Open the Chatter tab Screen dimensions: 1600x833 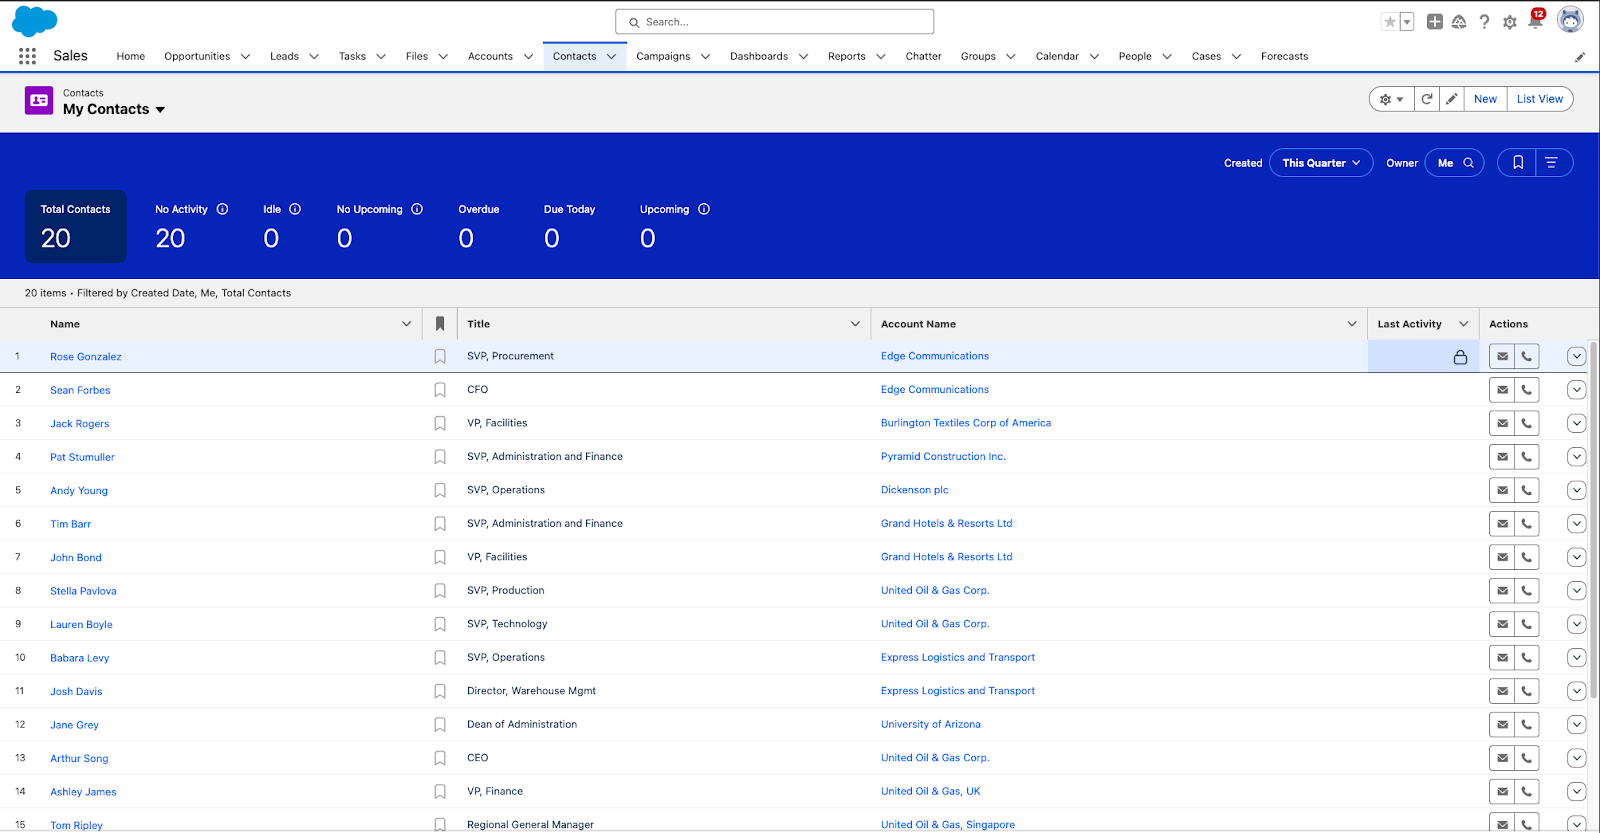[923, 57]
